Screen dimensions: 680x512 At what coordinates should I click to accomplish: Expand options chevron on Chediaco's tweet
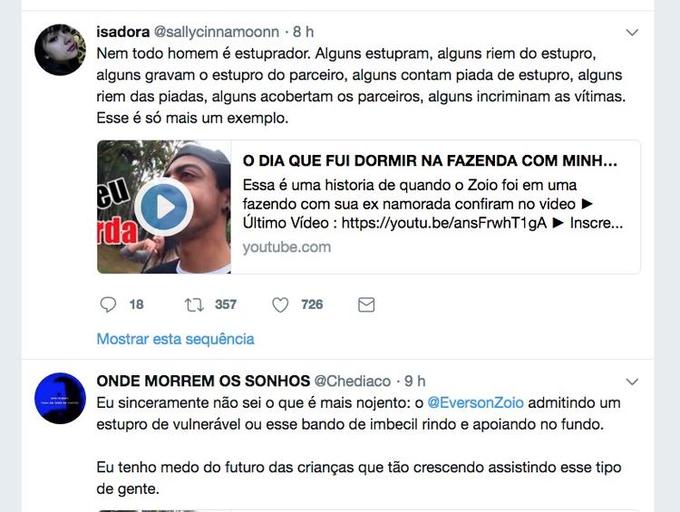pos(632,382)
